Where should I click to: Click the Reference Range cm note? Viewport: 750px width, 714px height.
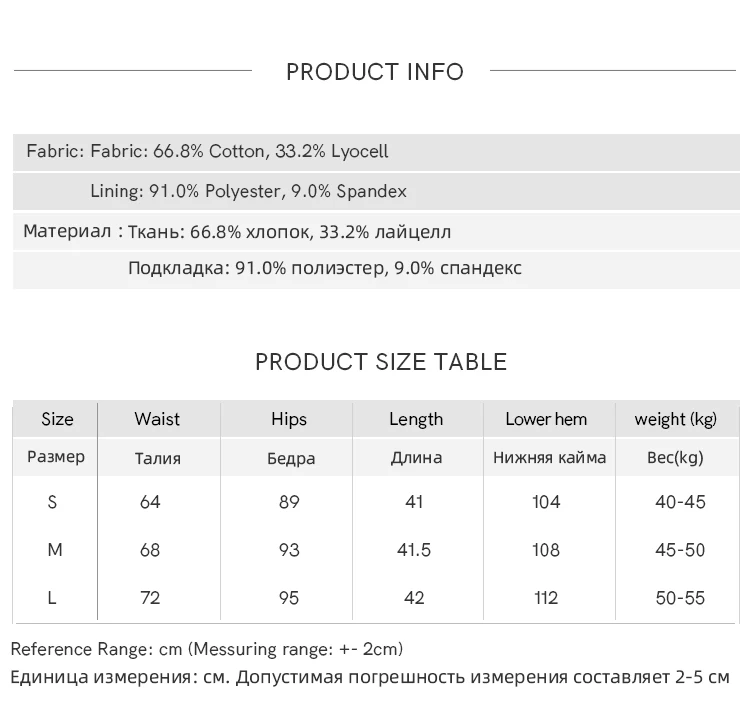point(207,649)
